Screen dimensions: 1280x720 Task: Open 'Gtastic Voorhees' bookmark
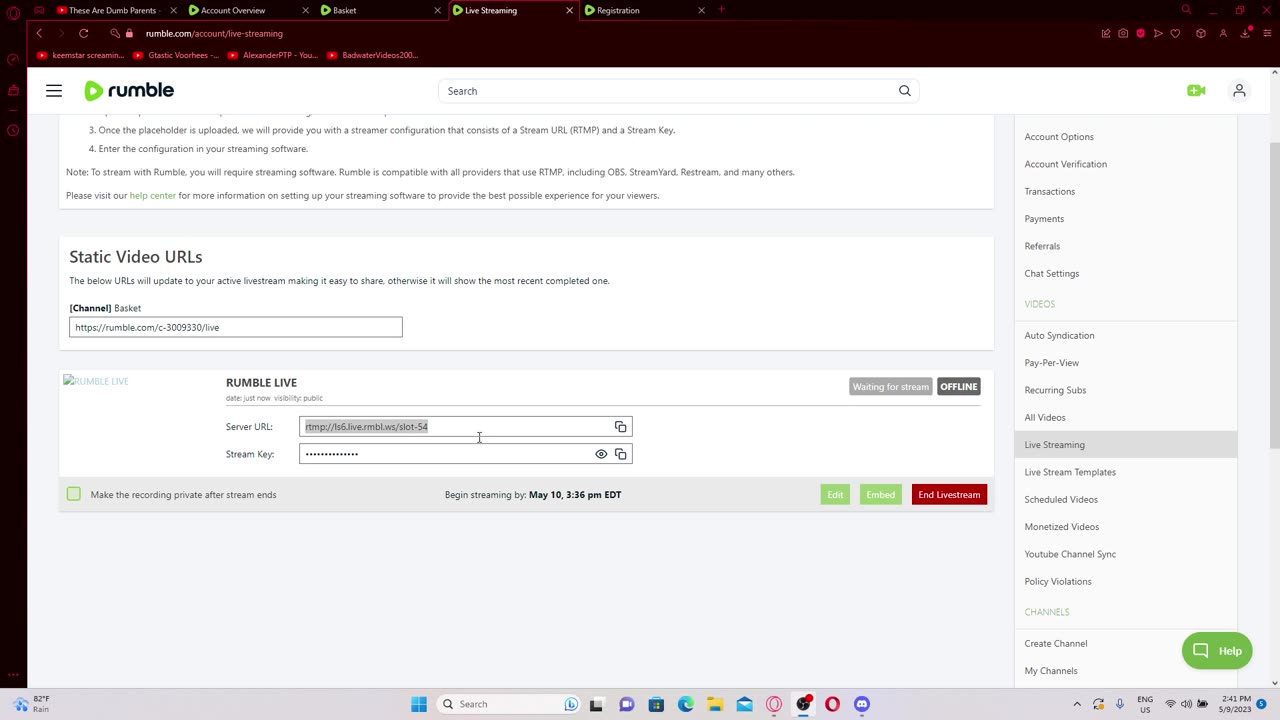176,55
